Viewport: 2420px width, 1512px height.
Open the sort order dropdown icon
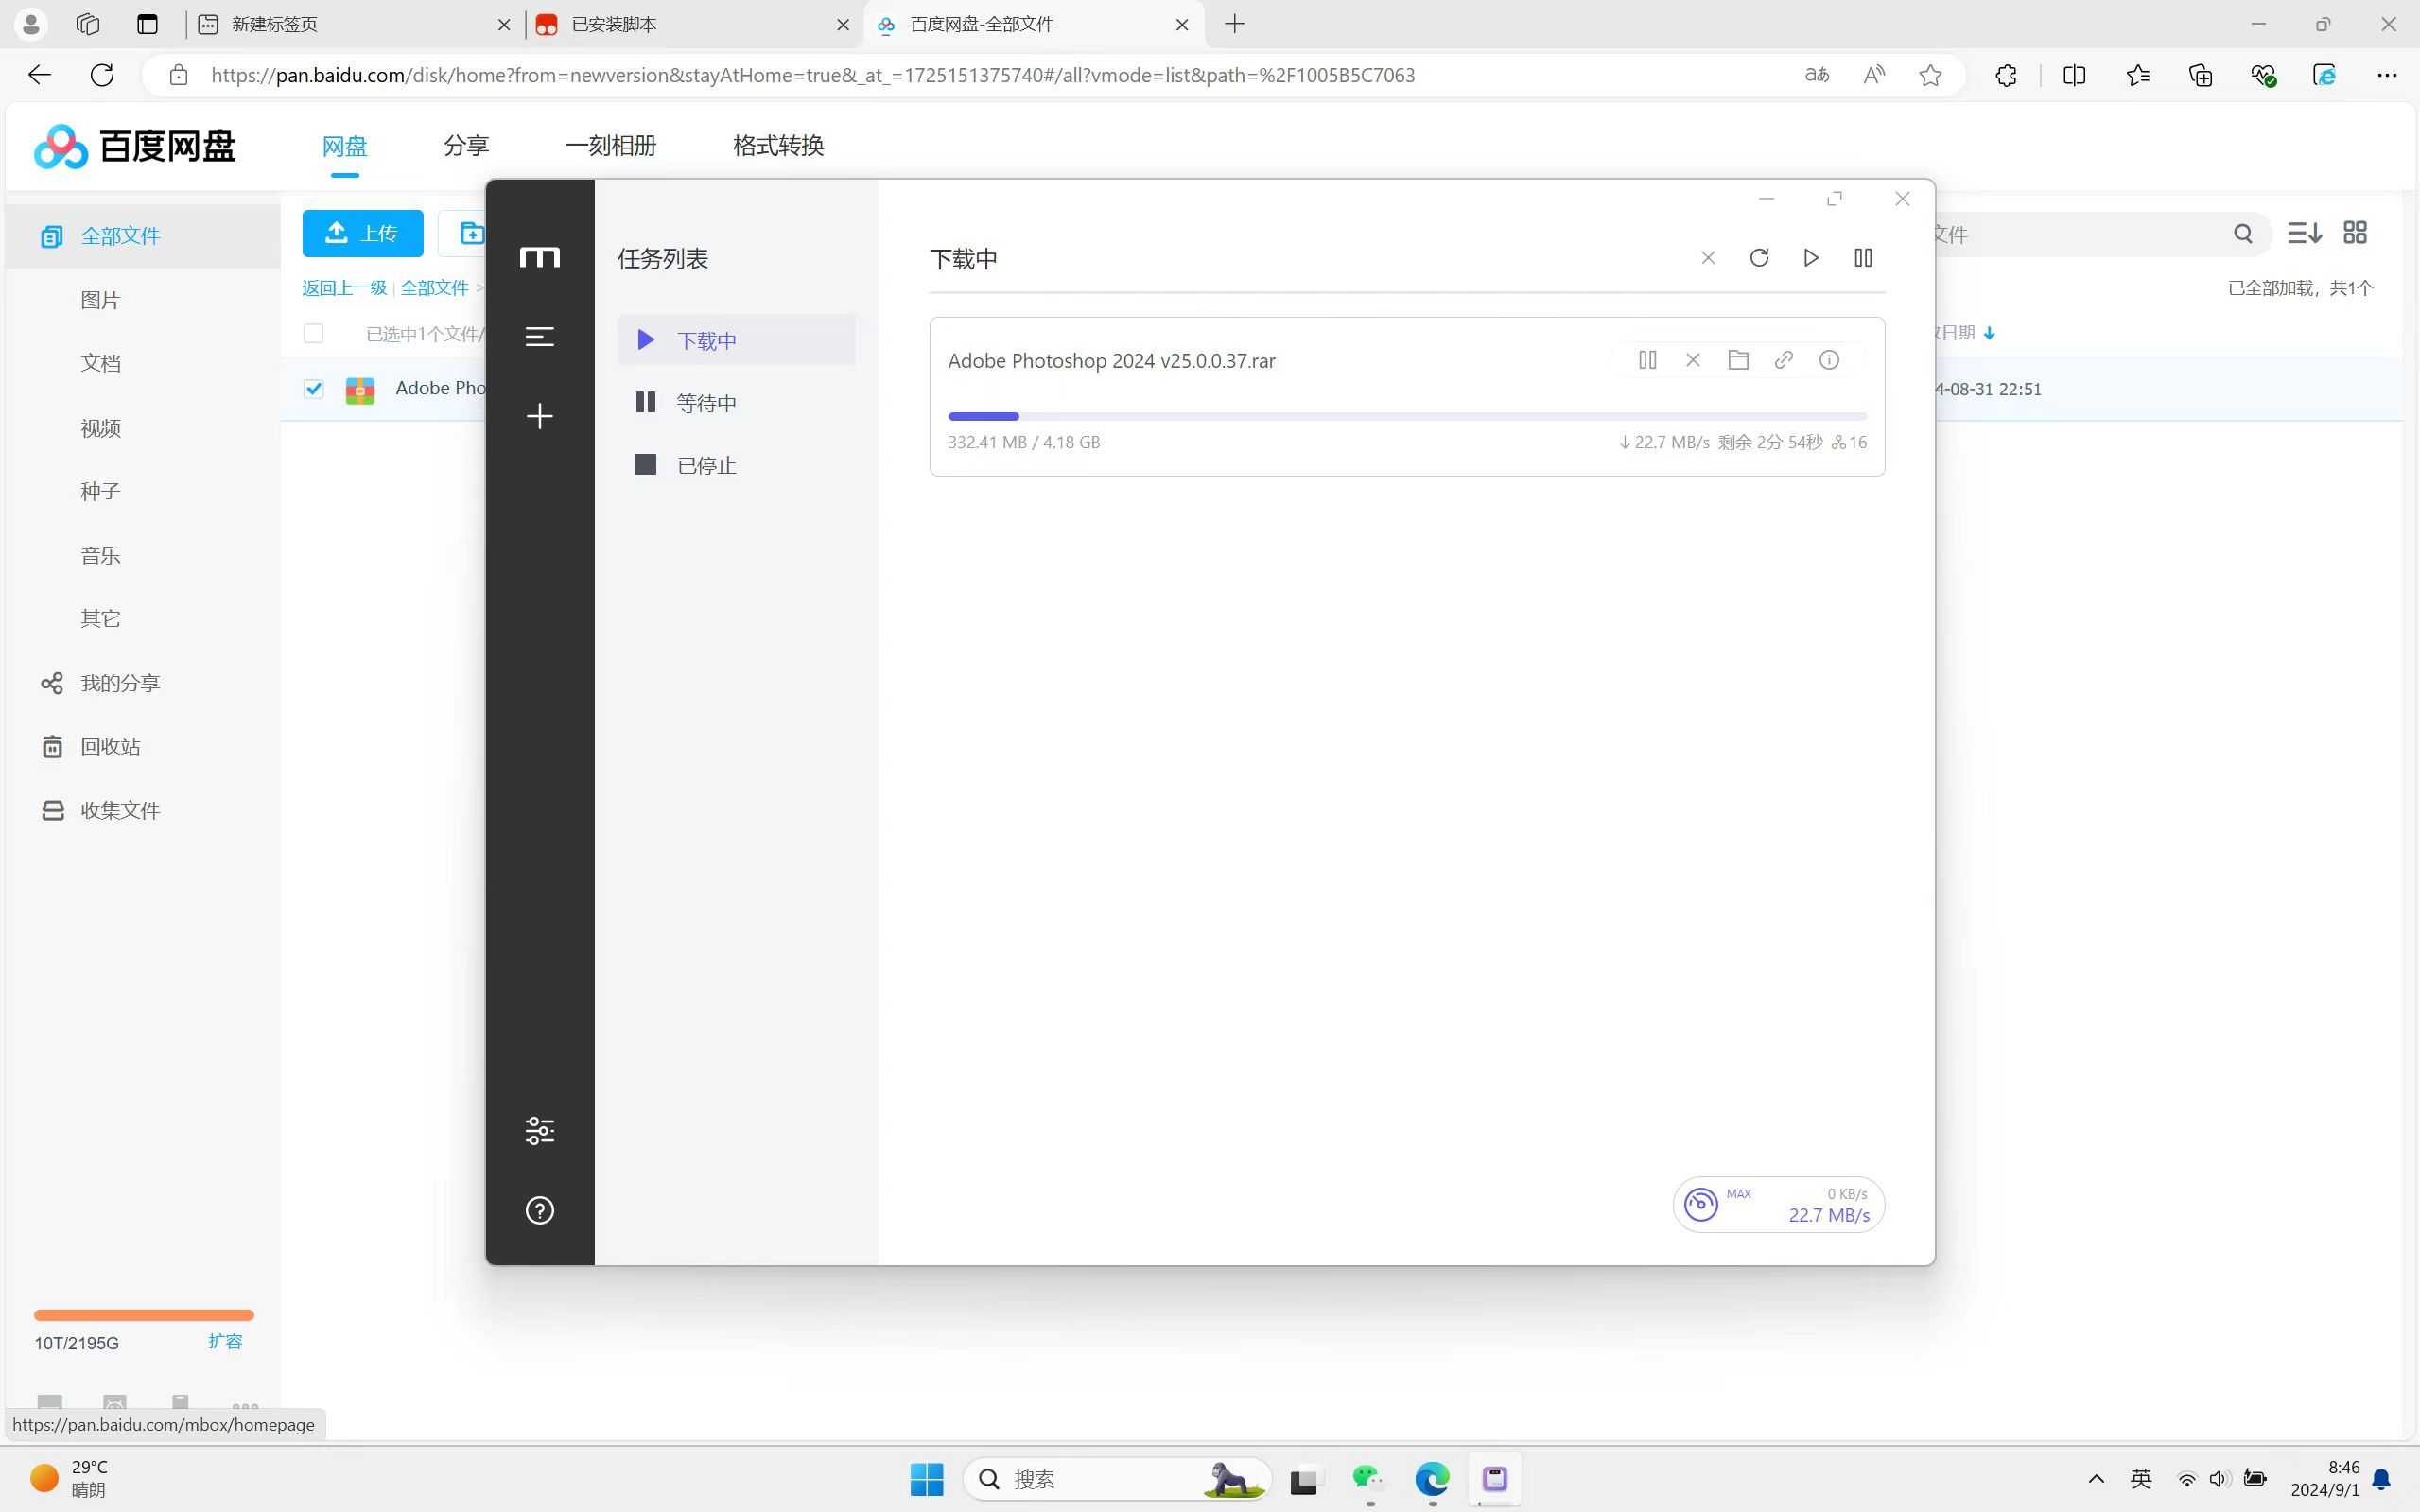pyautogui.click(x=2304, y=233)
